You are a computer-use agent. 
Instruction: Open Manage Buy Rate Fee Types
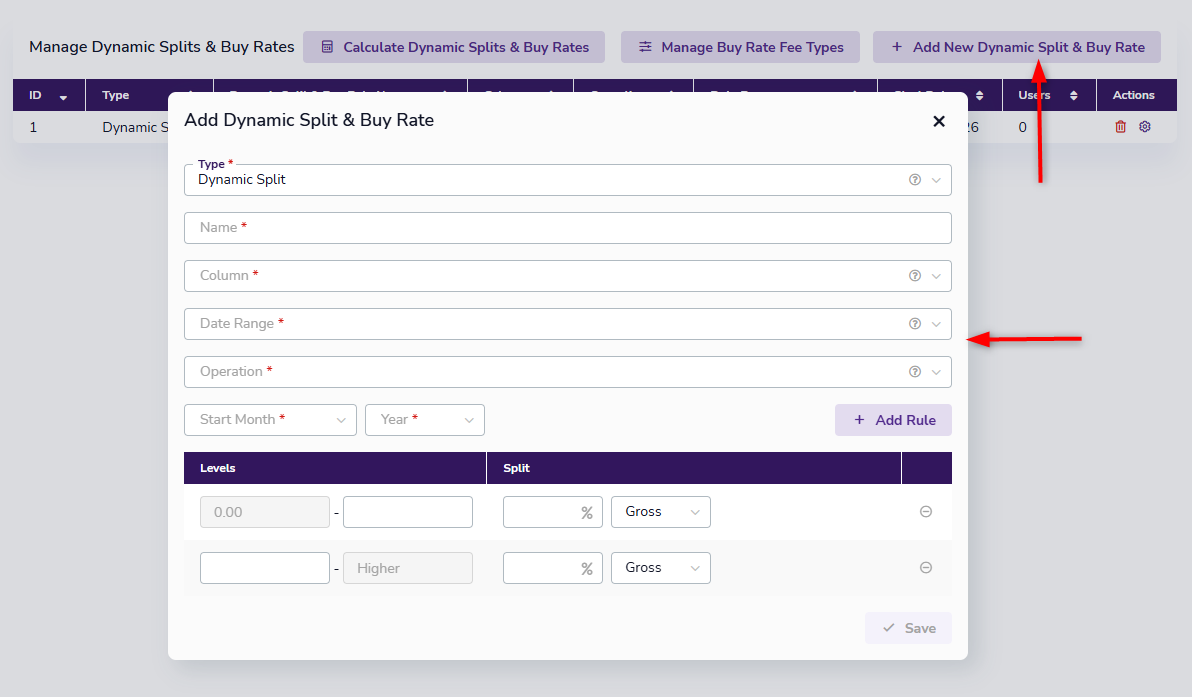click(740, 47)
